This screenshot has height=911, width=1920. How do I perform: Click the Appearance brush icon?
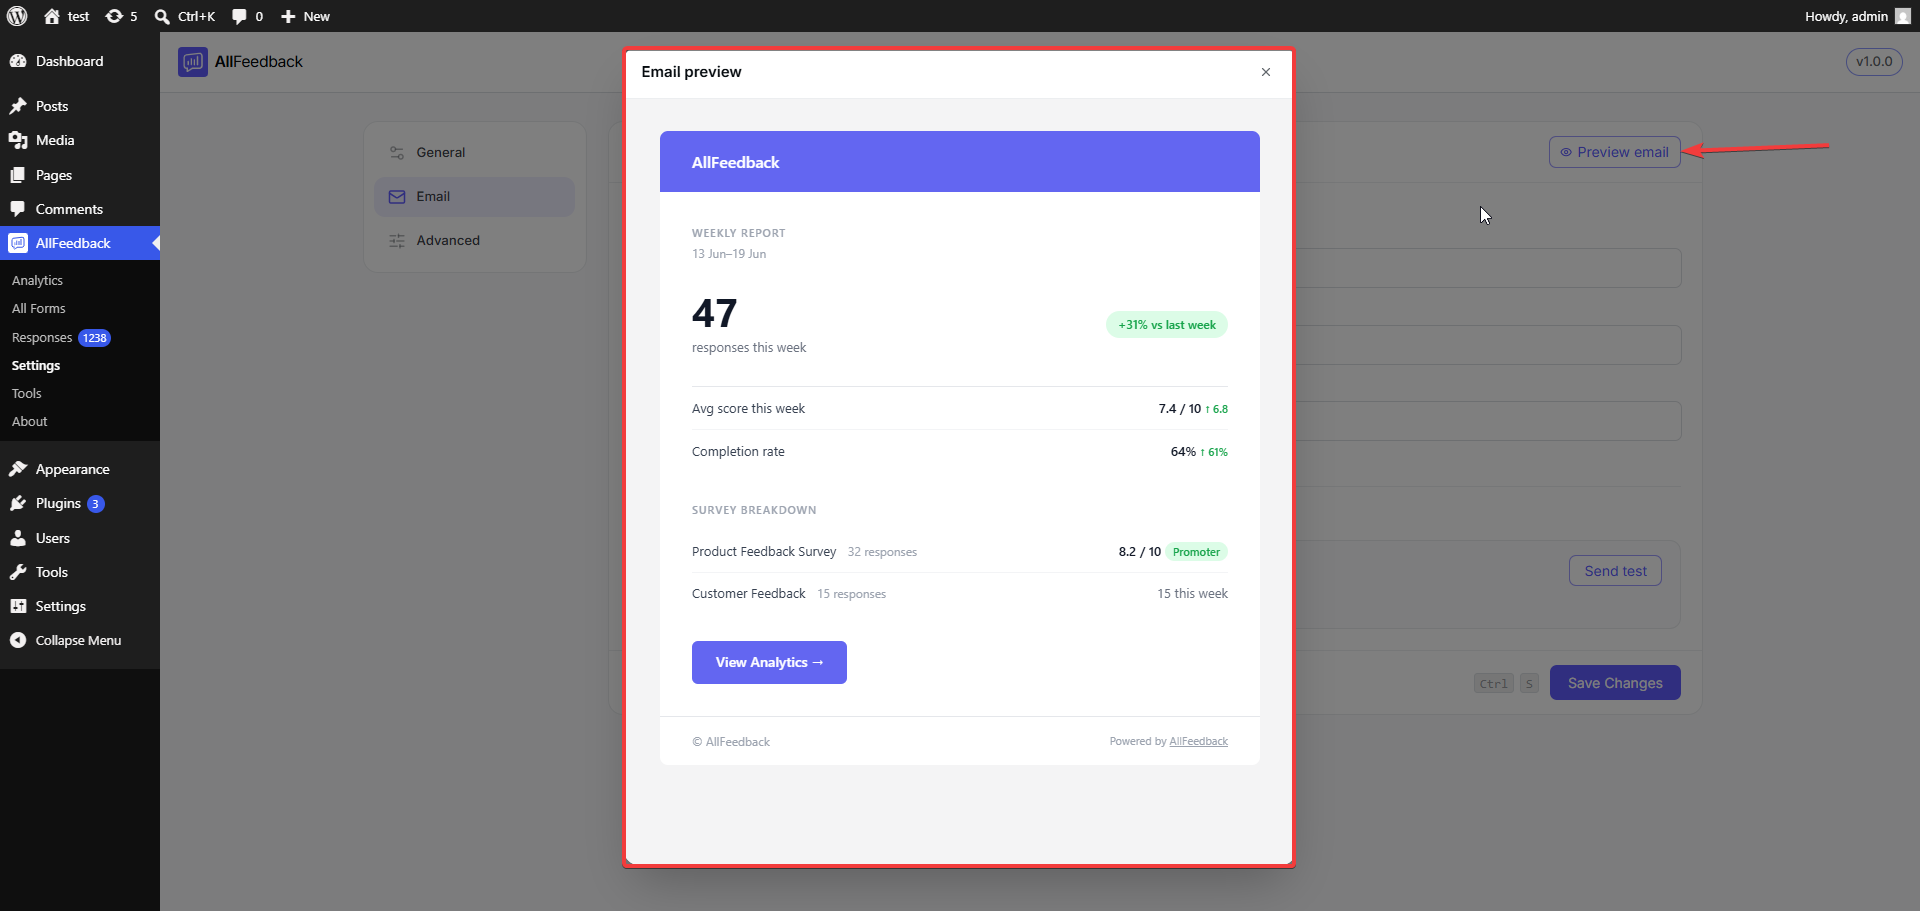click(18, 469)
